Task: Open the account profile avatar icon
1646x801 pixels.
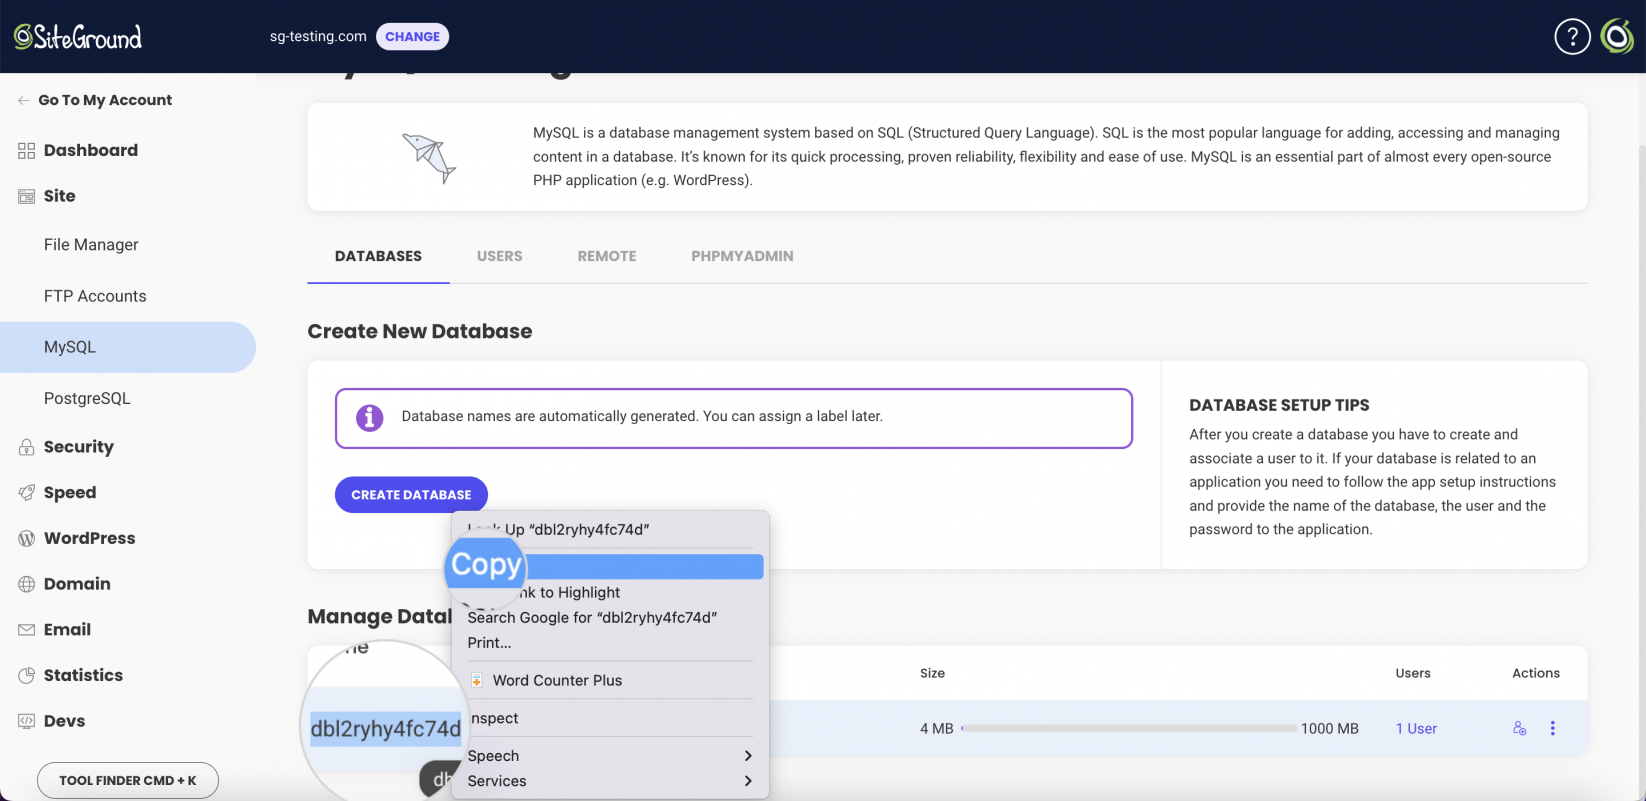Action: click(x=1617, y=37)
